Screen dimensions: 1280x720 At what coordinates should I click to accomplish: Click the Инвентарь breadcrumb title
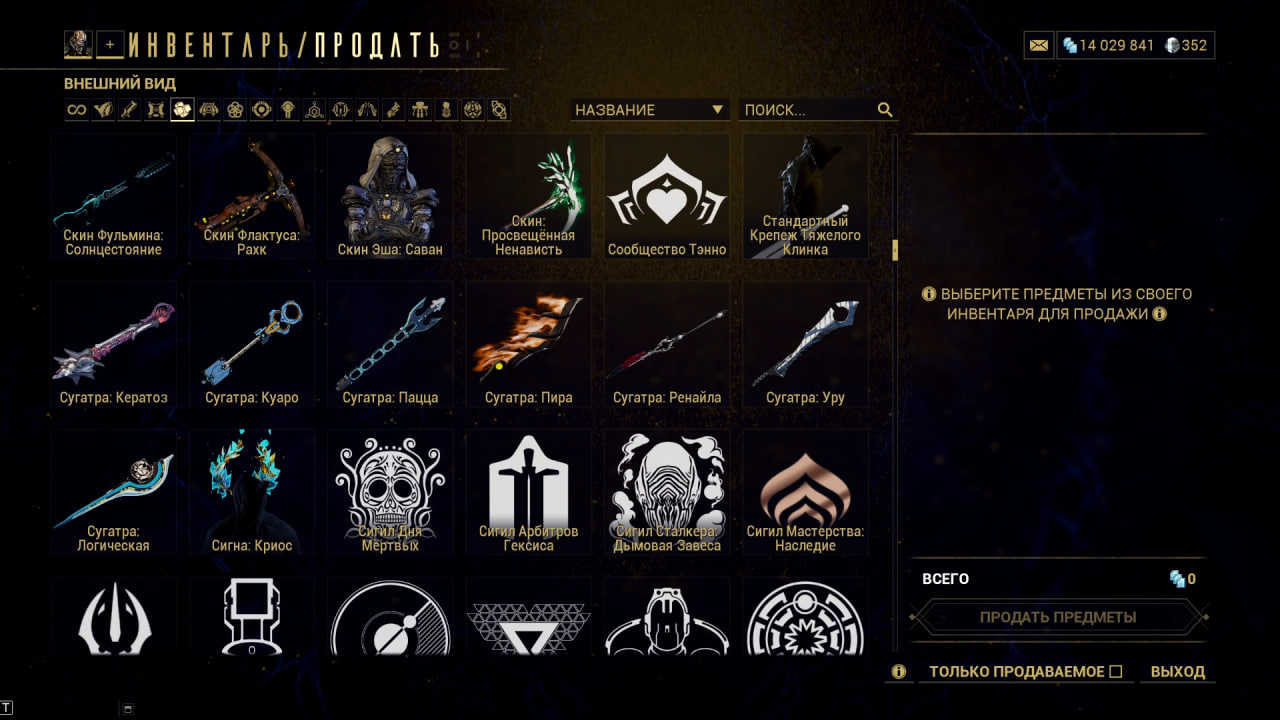click(215, 45)
